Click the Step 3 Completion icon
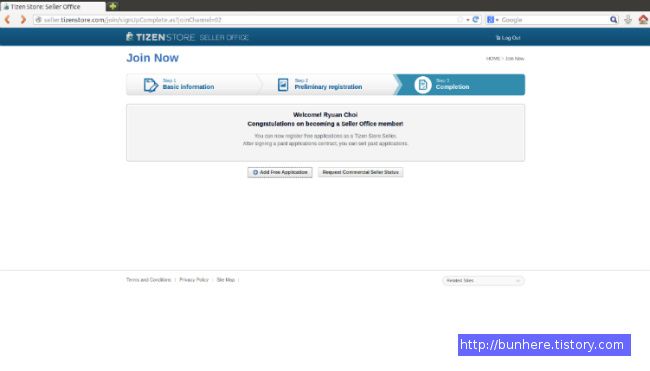Viewport: 650px width, 371px height. coord(423,85)
